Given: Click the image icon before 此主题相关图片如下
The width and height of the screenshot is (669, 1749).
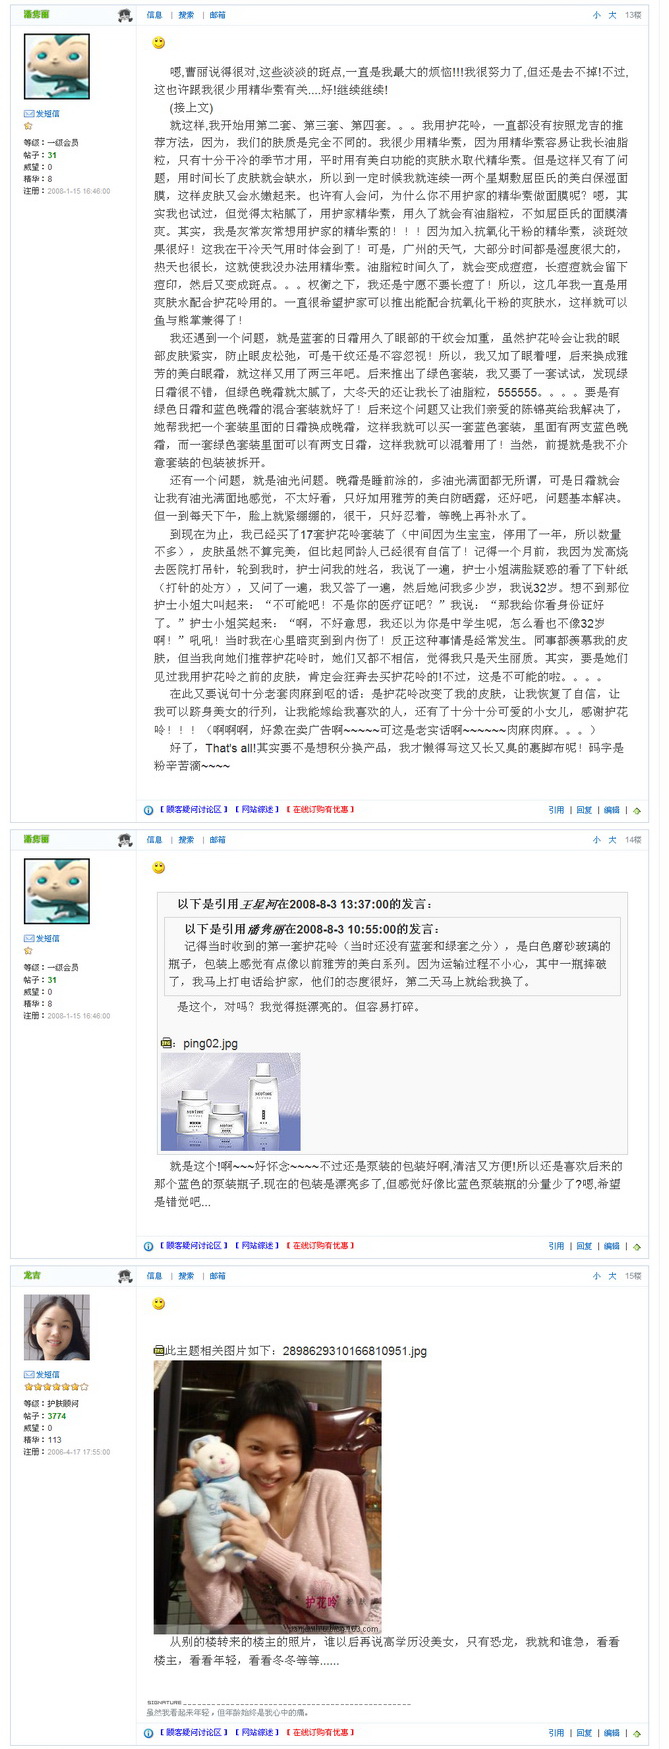Looking at the screenshot, I should coord(159,1351).
